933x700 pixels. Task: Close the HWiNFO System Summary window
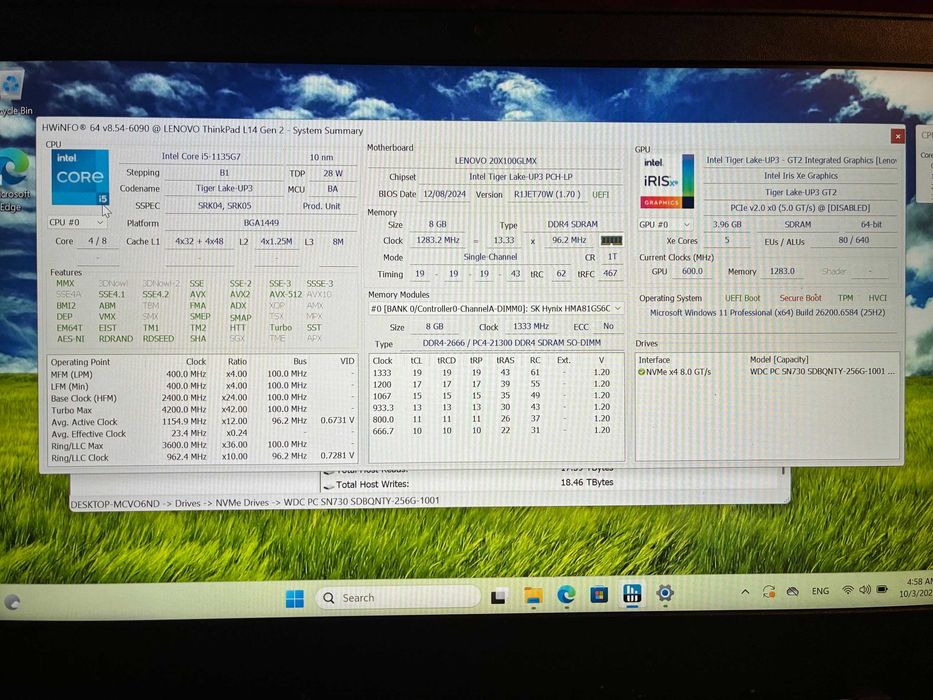pos(897,136)
